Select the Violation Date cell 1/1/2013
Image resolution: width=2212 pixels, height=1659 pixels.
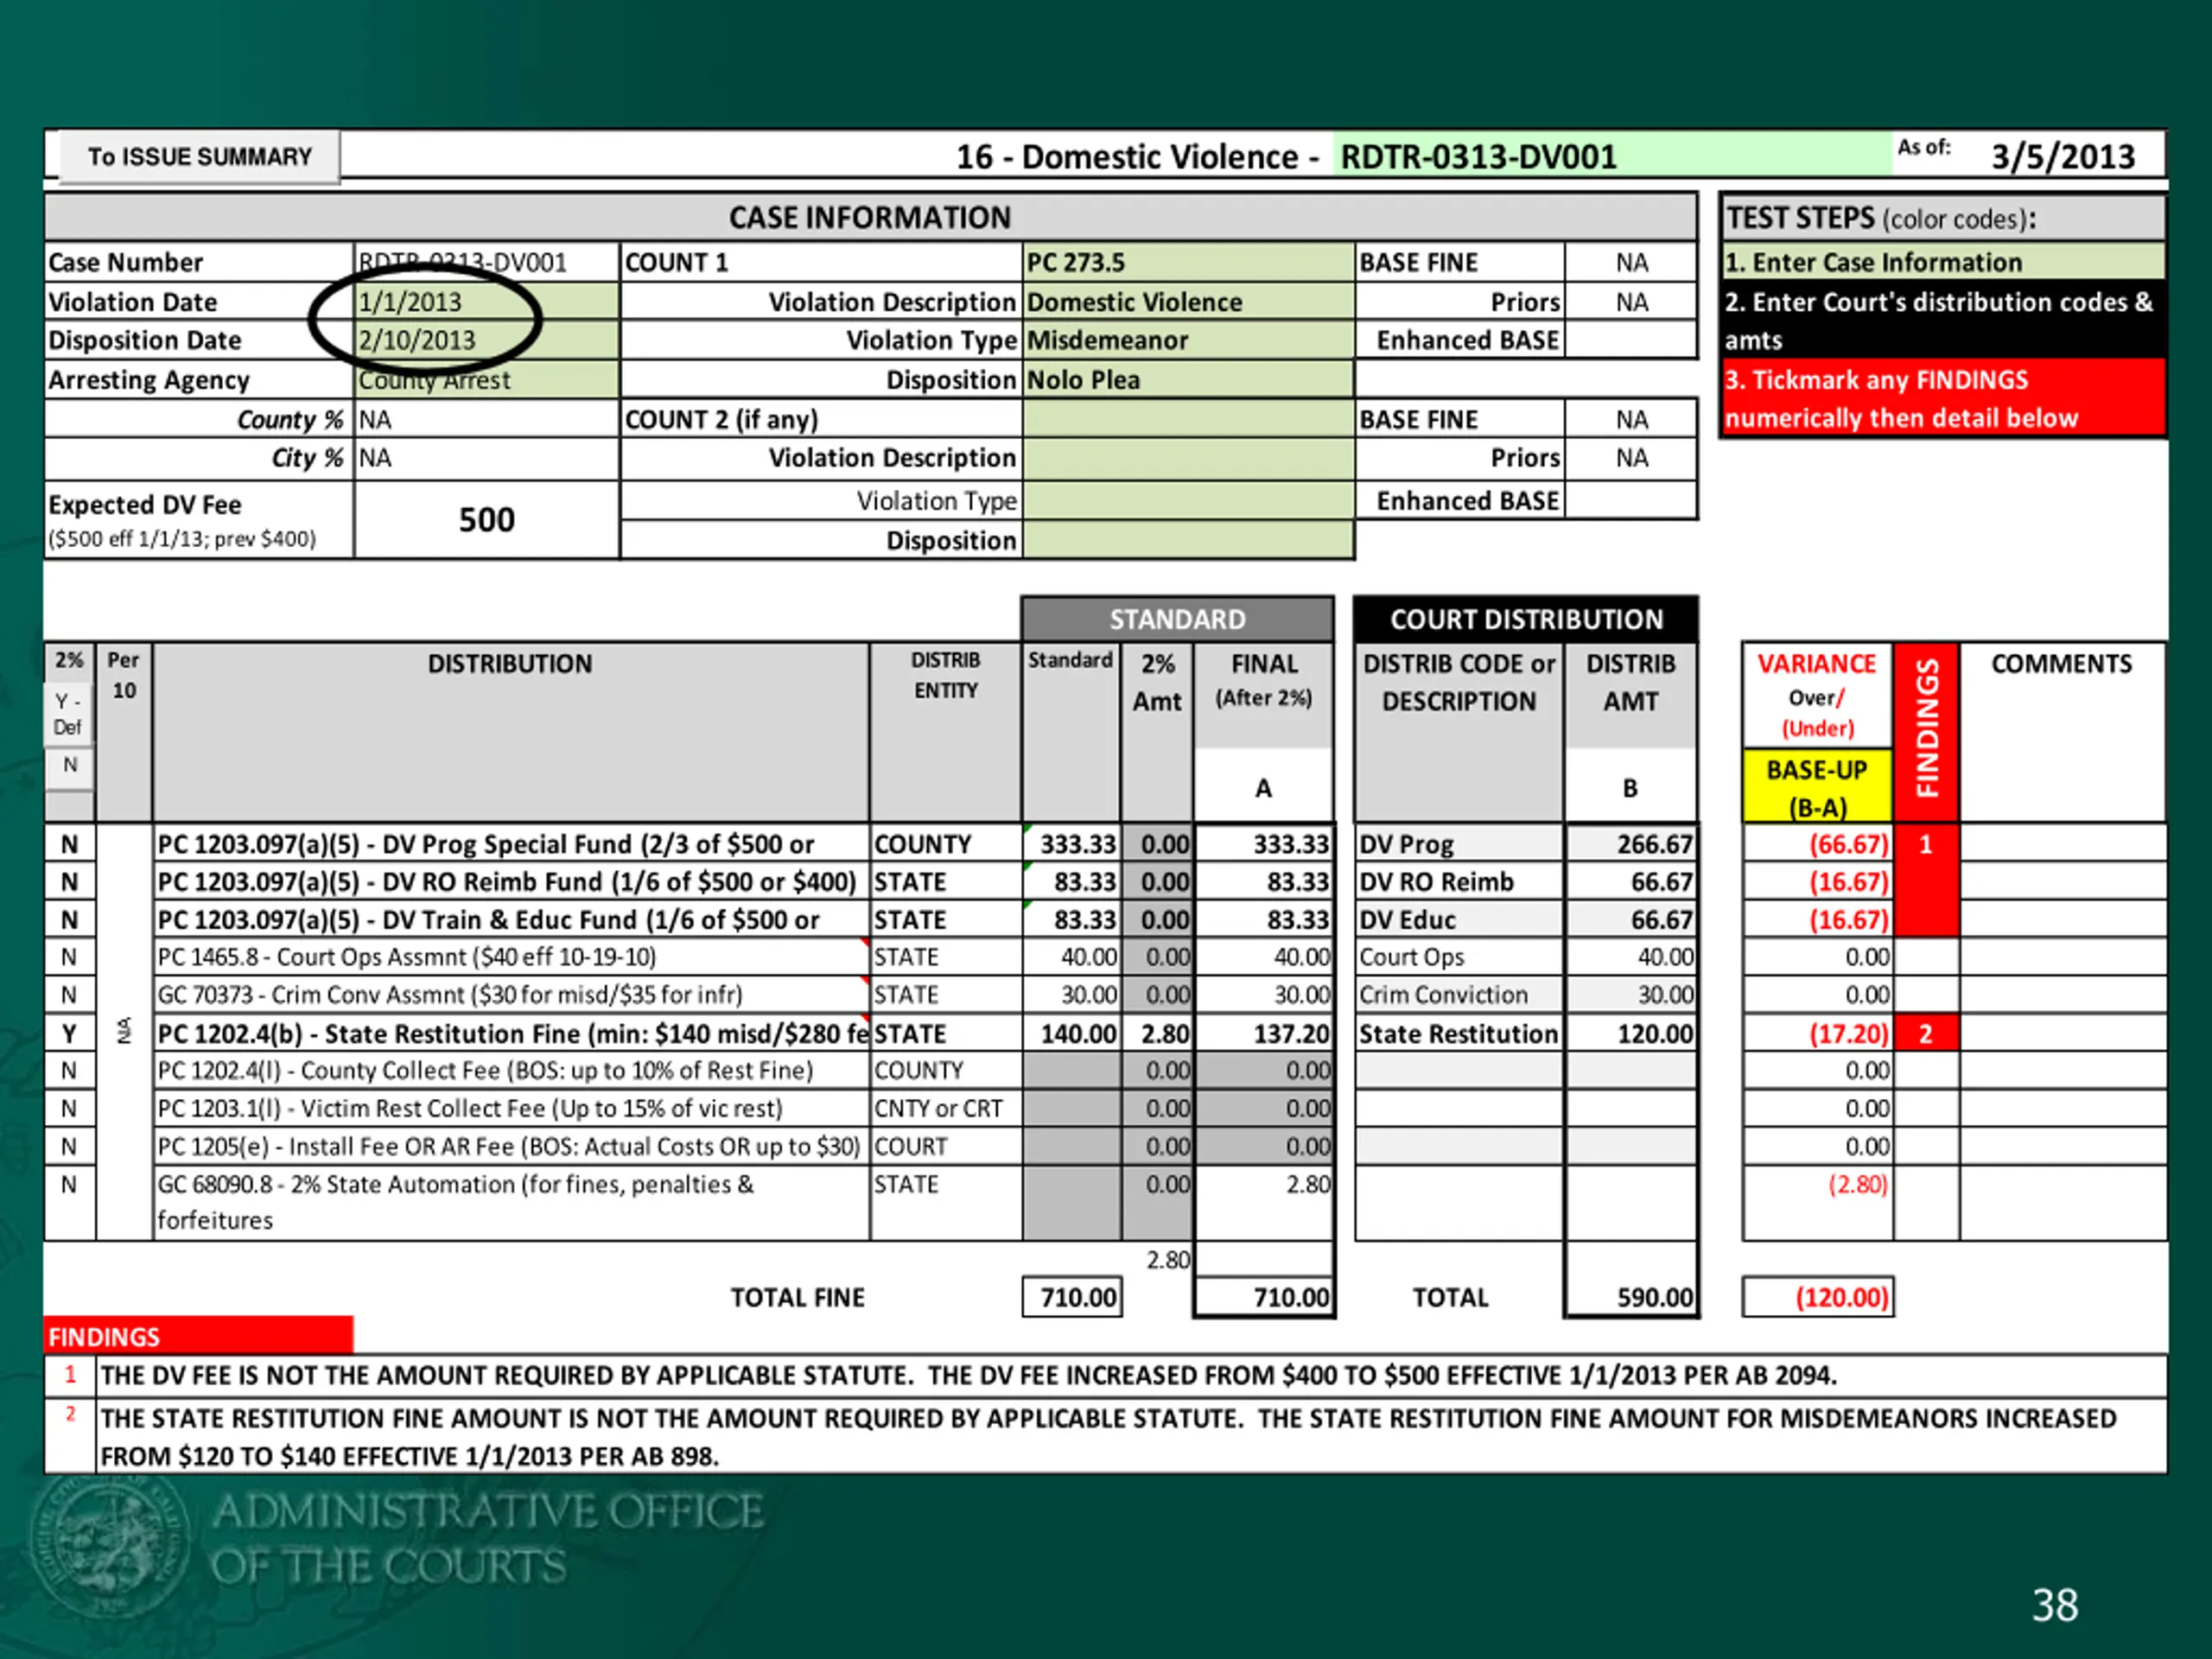487,301
